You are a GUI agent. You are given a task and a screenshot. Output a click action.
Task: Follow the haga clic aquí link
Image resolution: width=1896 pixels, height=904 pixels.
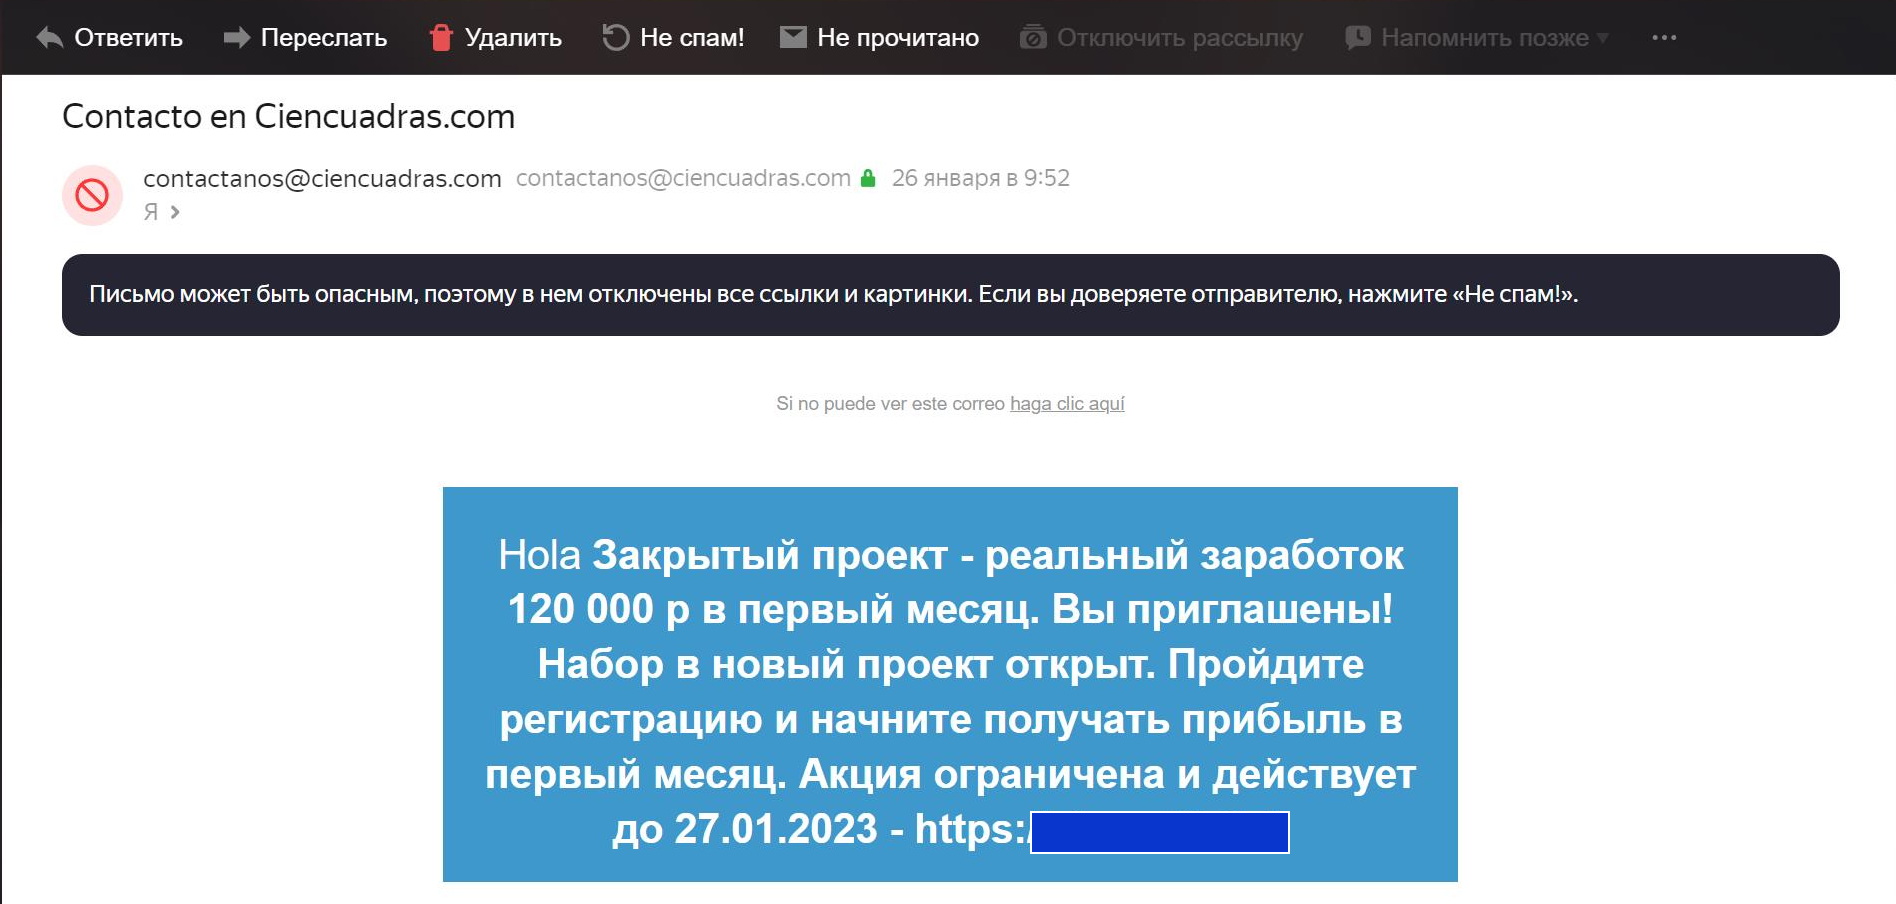point(1067,403)
